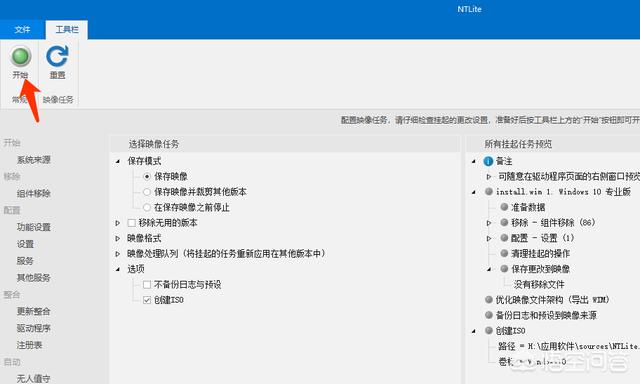640x384 pixels.
Task: Select 在保存映像之前停止 radio option
Action: 147,207
